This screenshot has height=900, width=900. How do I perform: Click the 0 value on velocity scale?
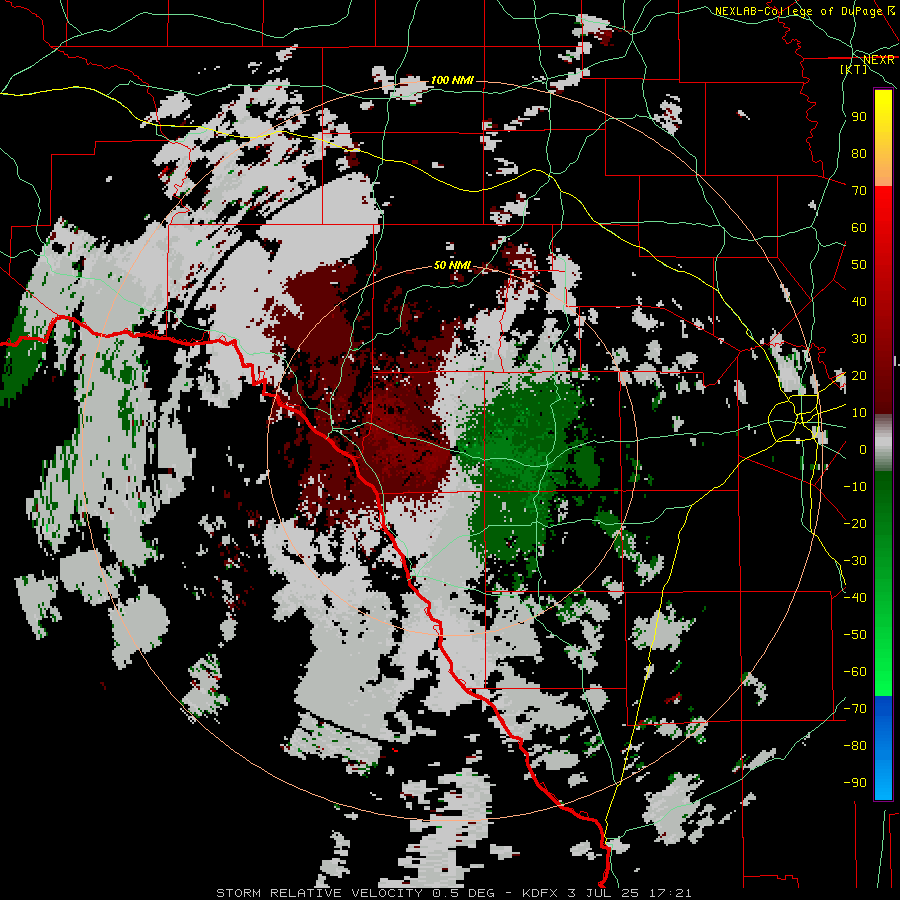pos(863,450)
